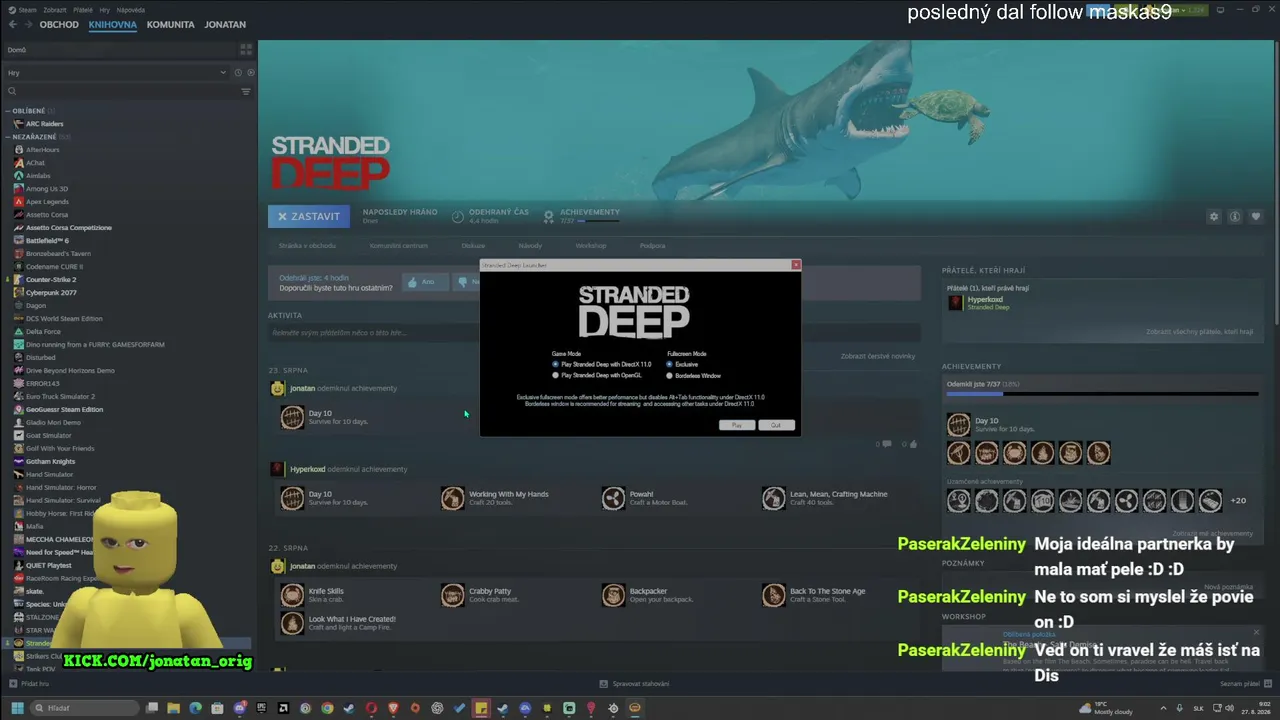Click the Play Time clock icon

pyautogui.click(x=458, y=216)
